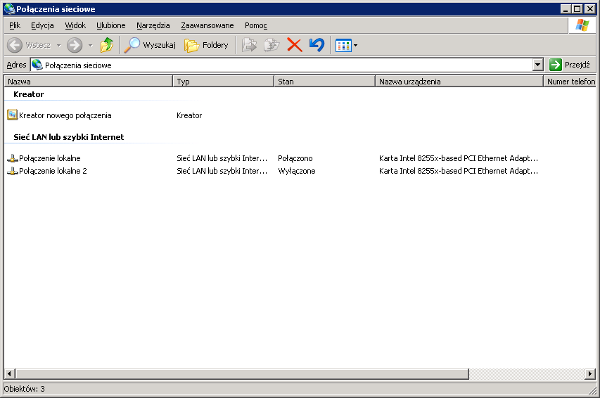Open the Widok menu
The image size is (600, 398).
point(75,25)
